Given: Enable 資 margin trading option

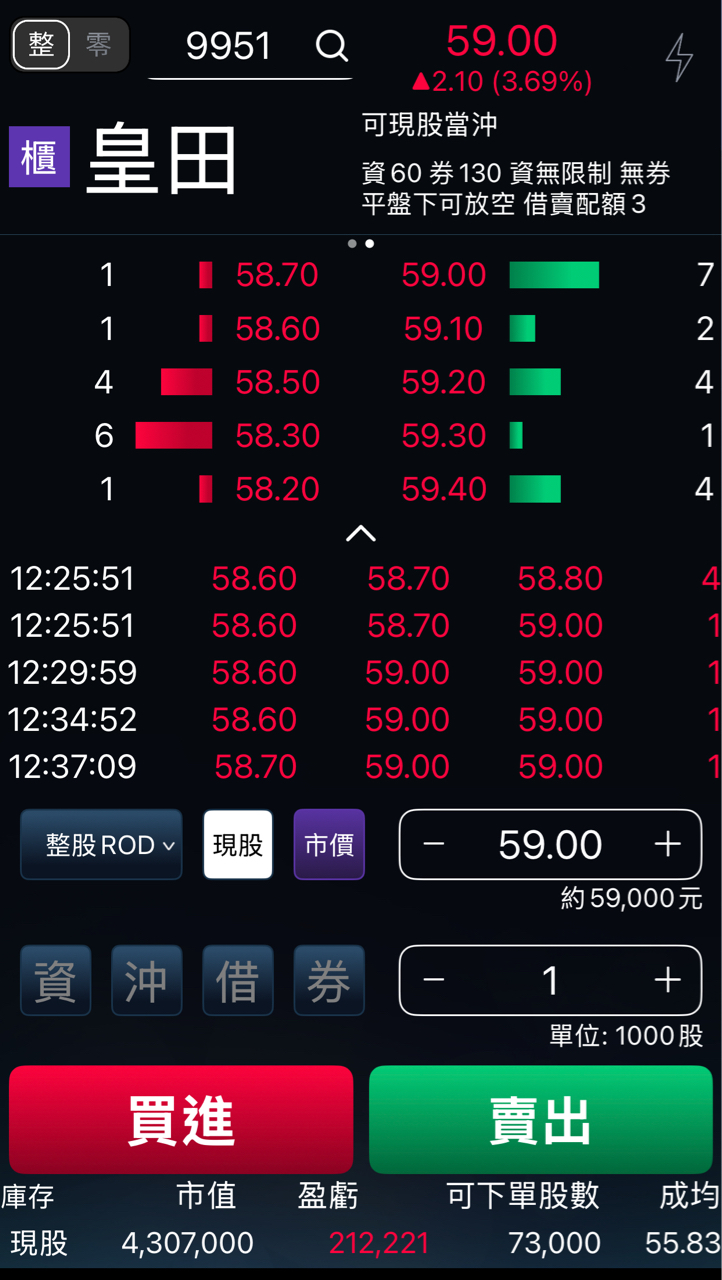Looking at the screenshot, I should coord(55,981).
